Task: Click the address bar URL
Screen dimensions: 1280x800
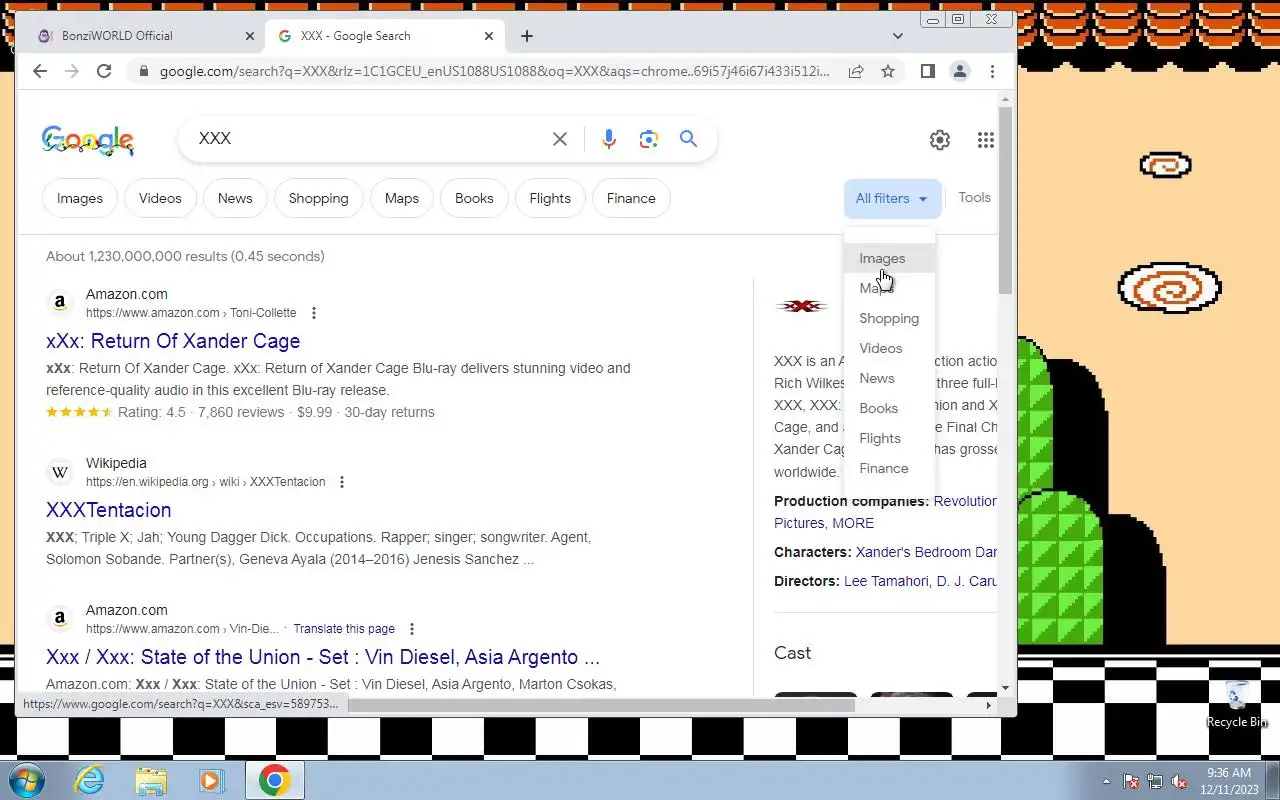Action: click(495, 71)
